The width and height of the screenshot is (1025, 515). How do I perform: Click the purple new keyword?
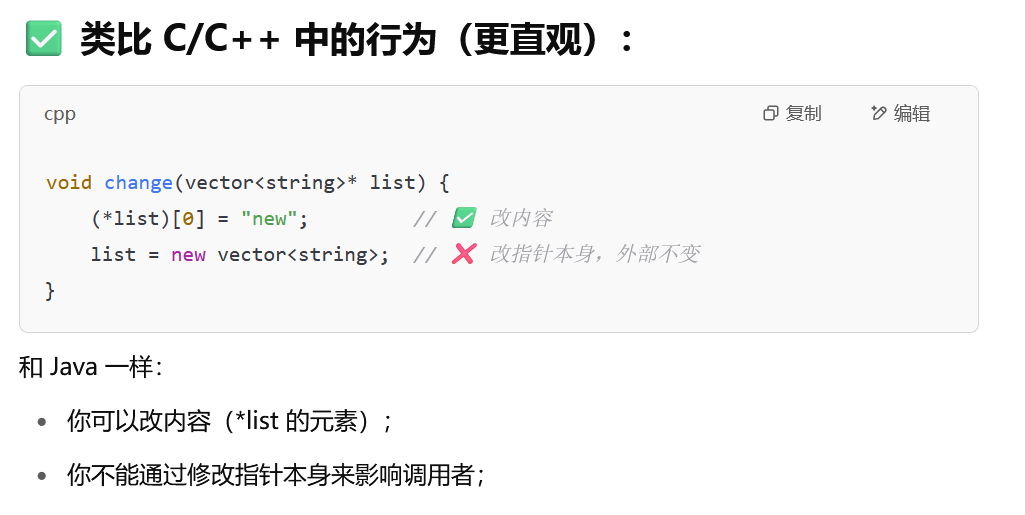tap(188, 254)
